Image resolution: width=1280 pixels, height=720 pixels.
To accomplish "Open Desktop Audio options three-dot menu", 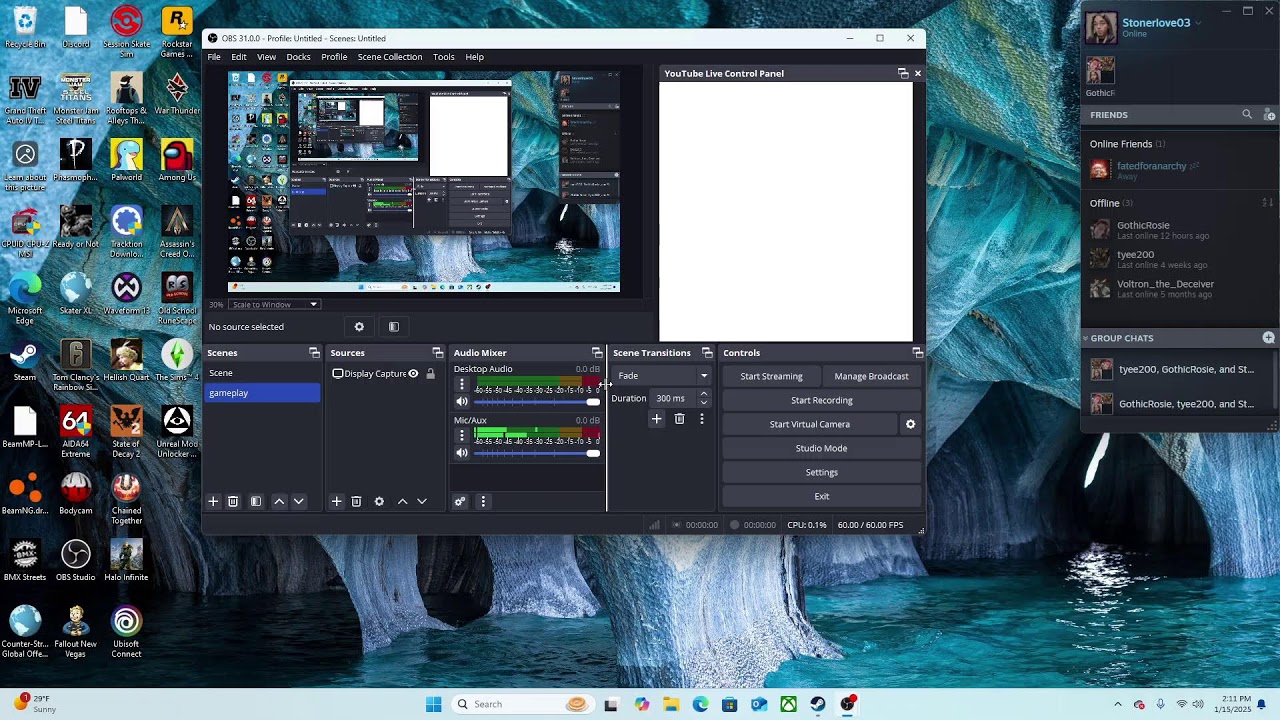I will 462,385.
